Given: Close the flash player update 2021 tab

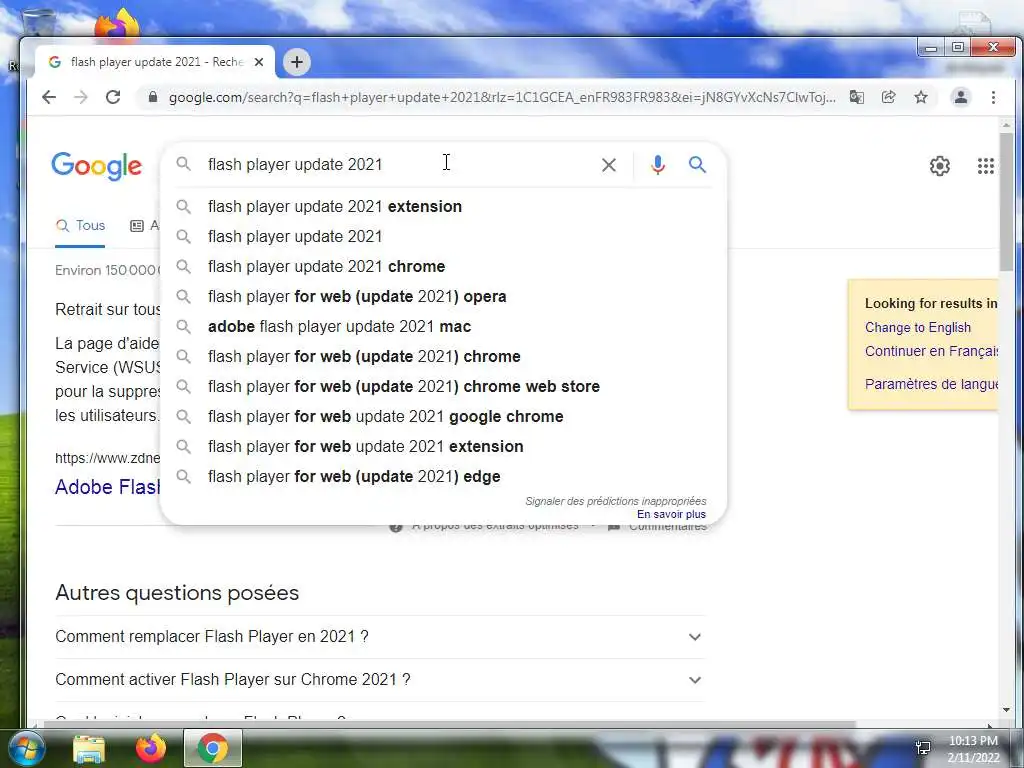Looking at the screenshot, I should (x=259, y=62).
